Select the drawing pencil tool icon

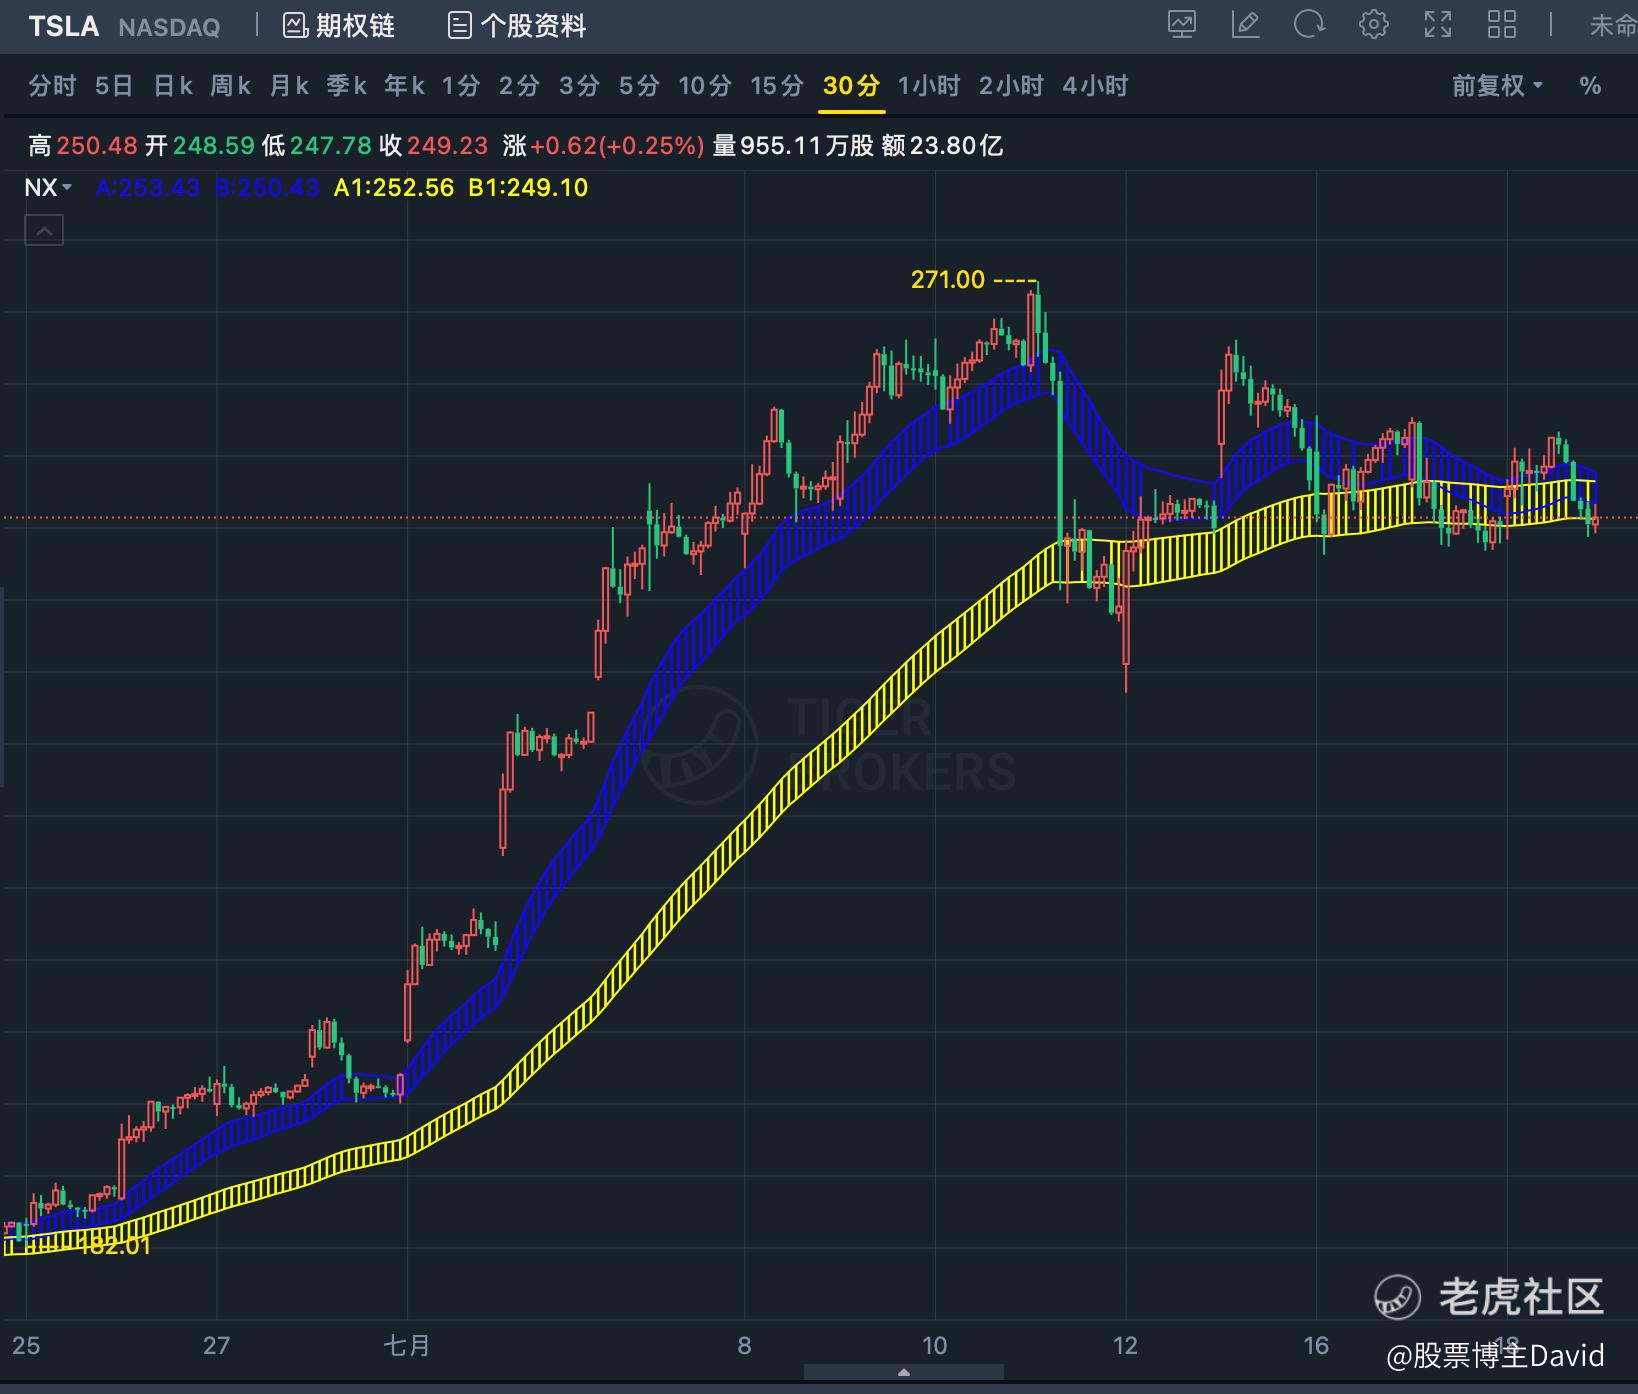click(x=1246, y=25)
